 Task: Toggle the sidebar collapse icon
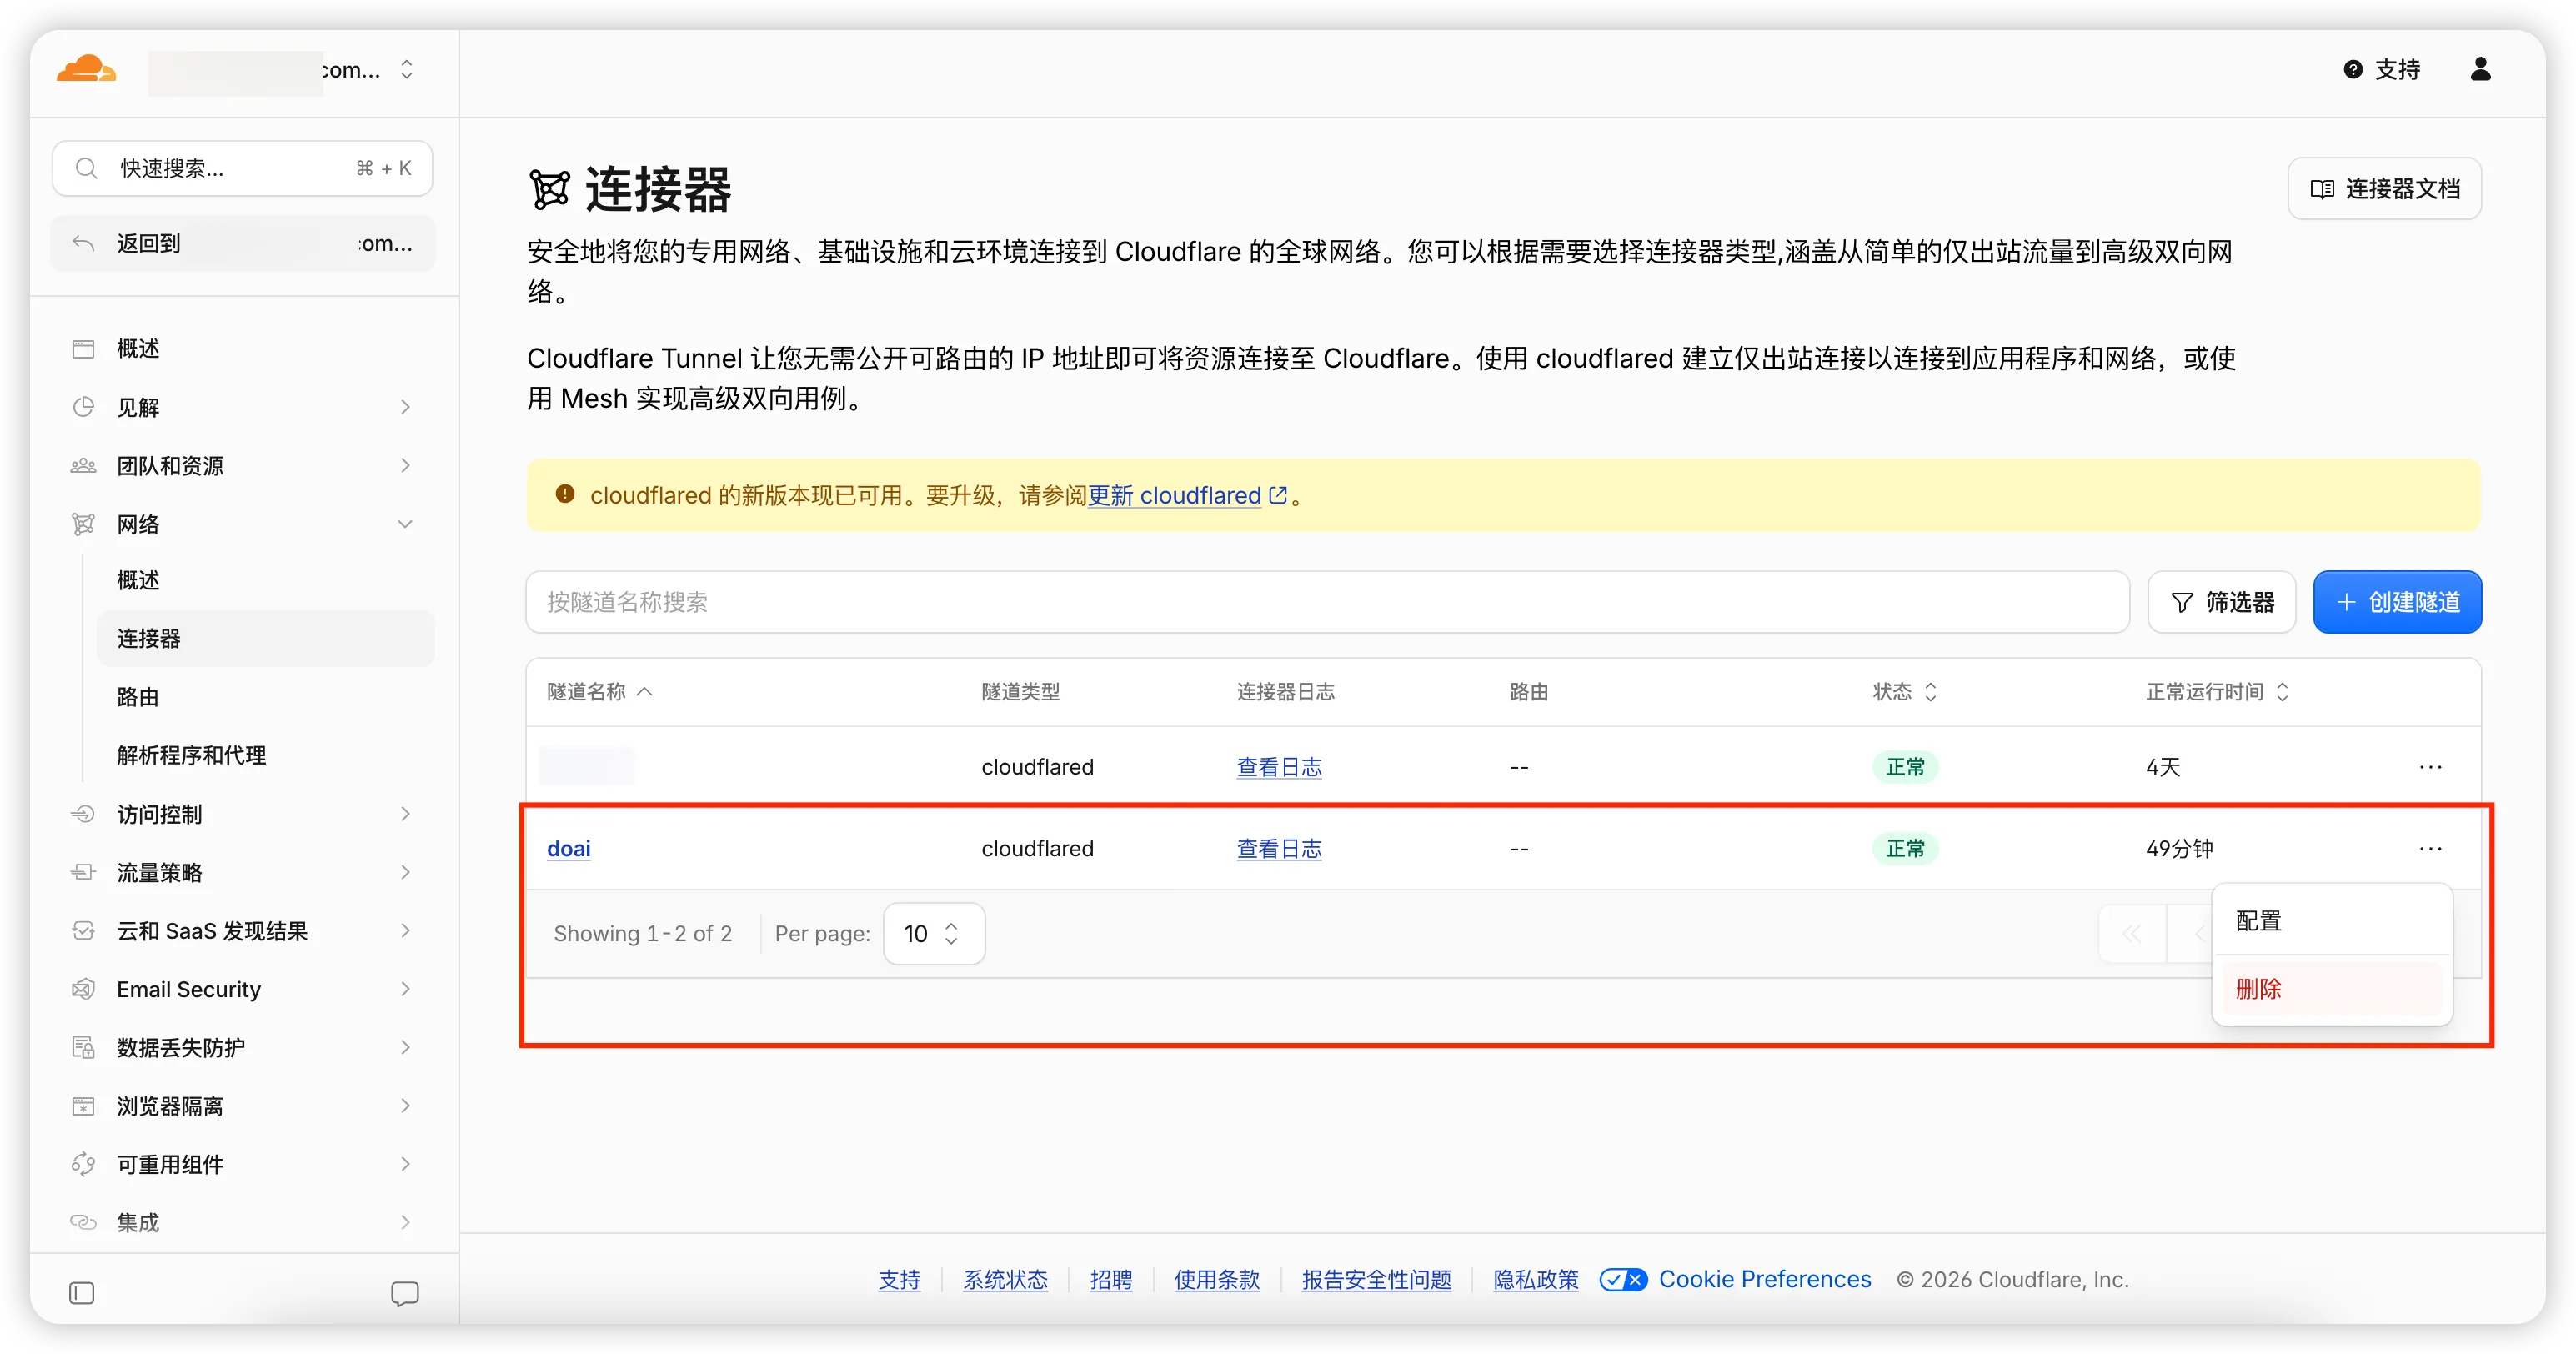(82, 1293)
